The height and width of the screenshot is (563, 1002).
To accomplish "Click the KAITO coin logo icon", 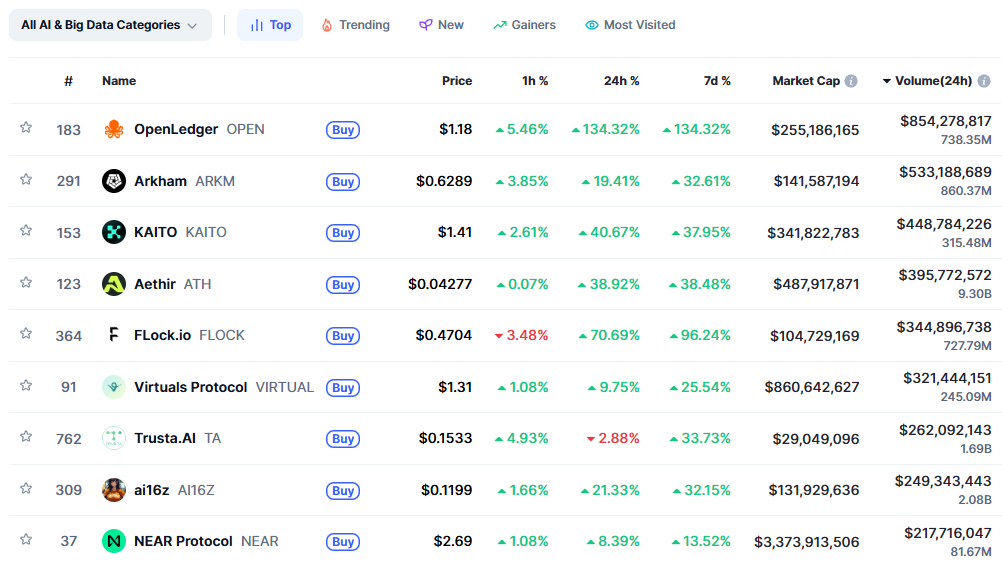I will click(x=114, y=232).
